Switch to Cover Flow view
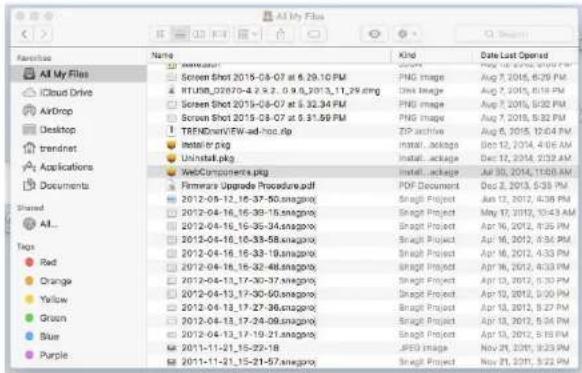The width and height of the screenshot is (582, 373). 219,35
